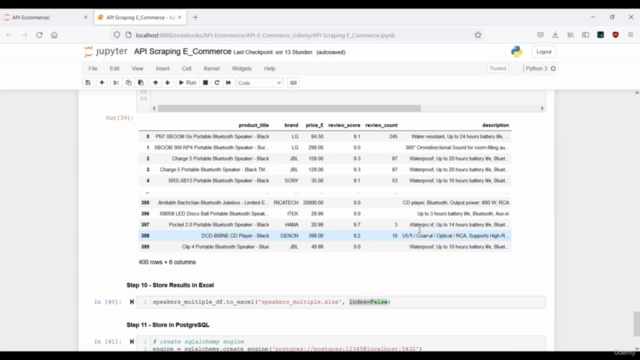The height and width of the screenshot is (360, 640).
Task: Open a new browser tab
Action: click(196, 18)
